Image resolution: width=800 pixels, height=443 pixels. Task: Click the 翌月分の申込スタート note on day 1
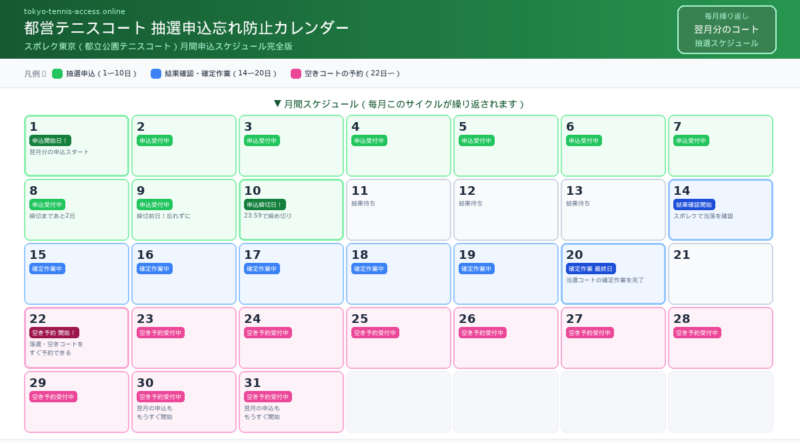click(59, 152)
